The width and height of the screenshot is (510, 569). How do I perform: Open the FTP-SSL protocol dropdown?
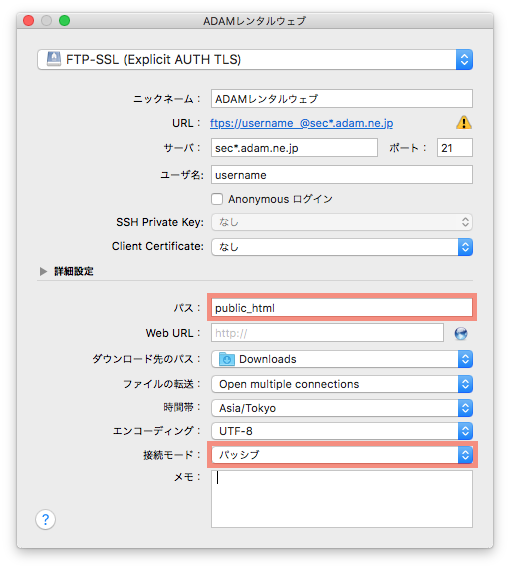point(255,60)
